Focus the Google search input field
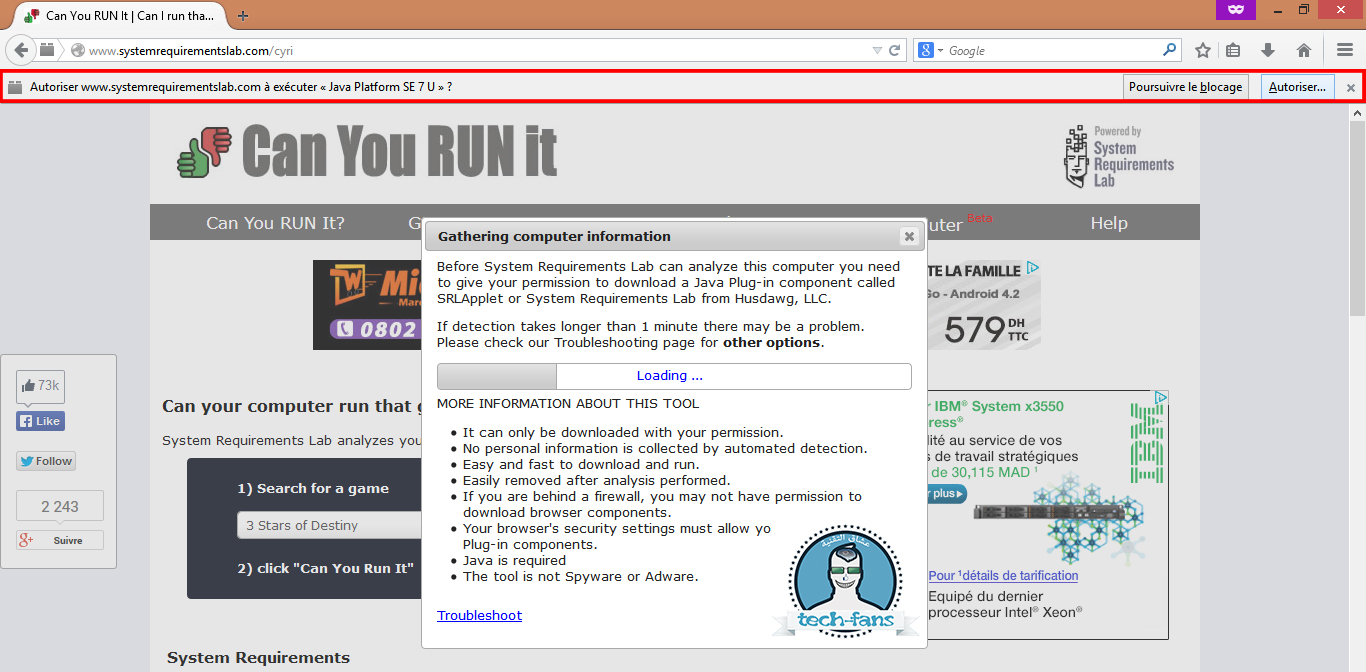 pos(1052,50)
